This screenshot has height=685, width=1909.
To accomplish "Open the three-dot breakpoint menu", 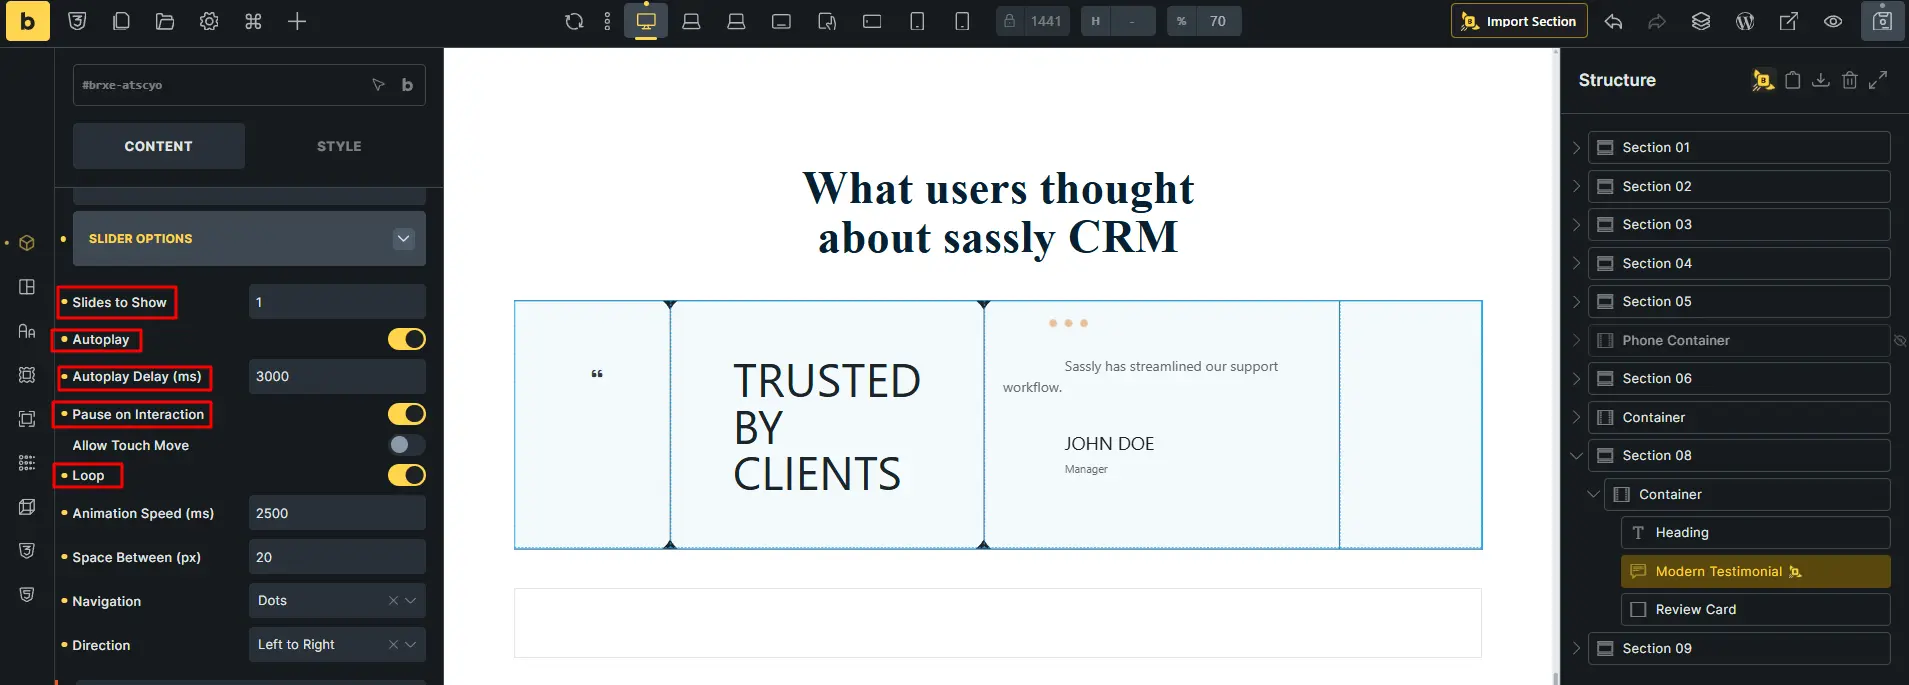I will [607, 21].
